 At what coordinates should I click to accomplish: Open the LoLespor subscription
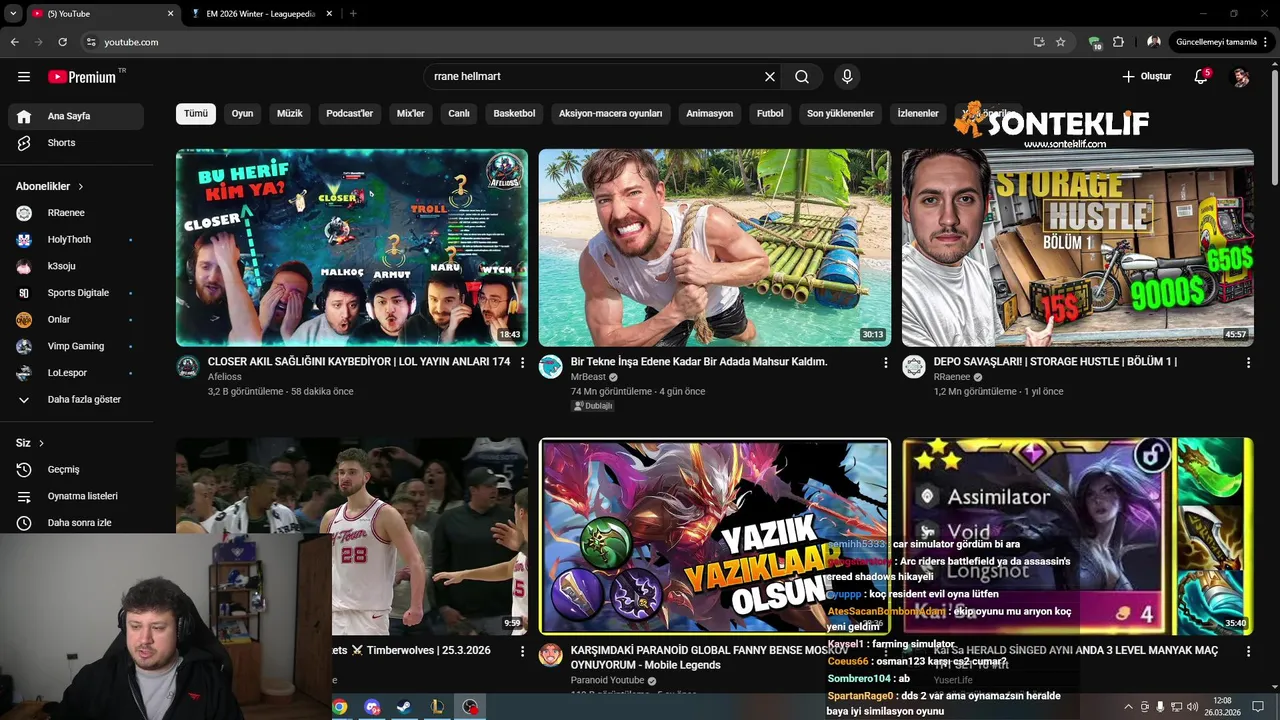(76, 373)
